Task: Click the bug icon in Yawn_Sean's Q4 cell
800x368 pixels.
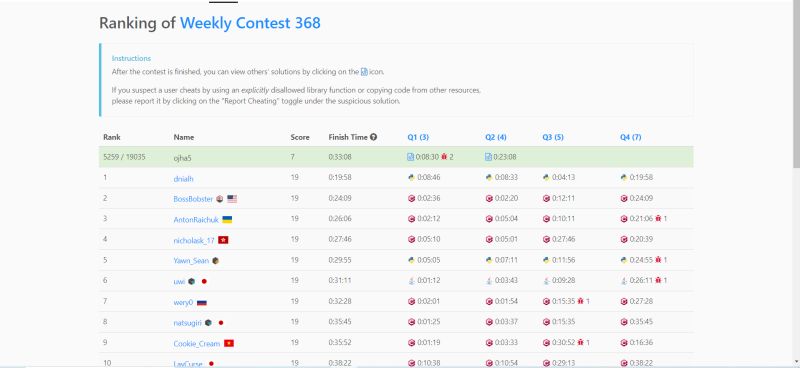Action: coord(658,260)
